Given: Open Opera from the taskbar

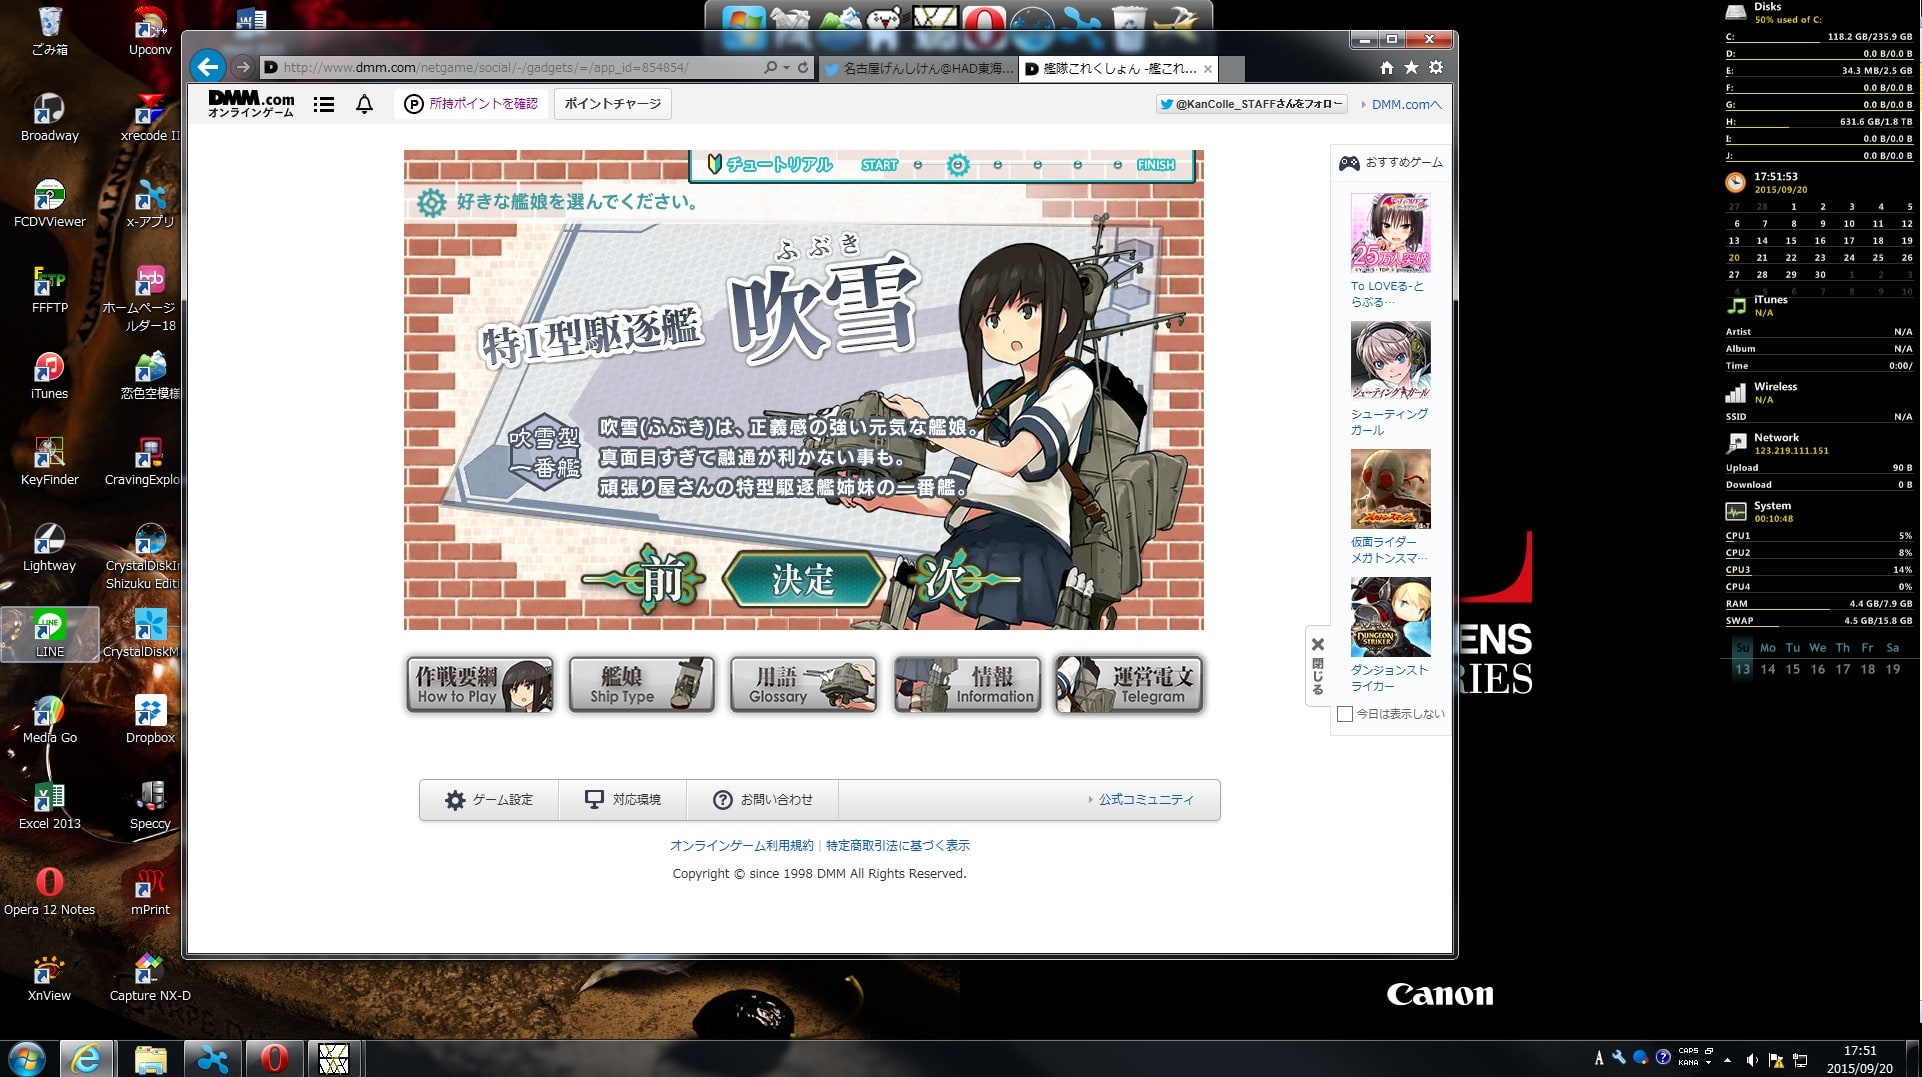Looking at the screenshot, I should tap(274, 1059).
